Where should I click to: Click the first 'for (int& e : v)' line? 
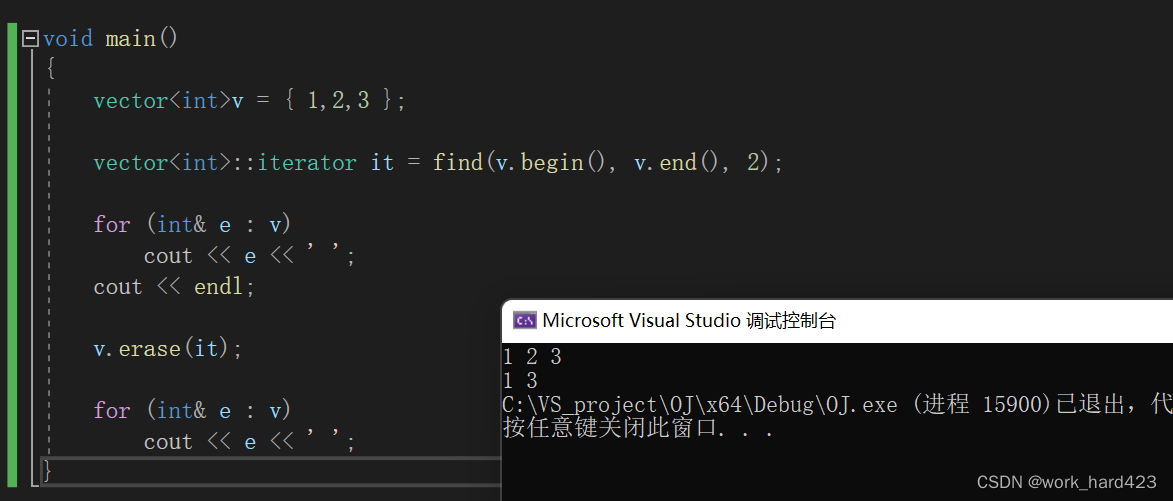click(192, 224)
